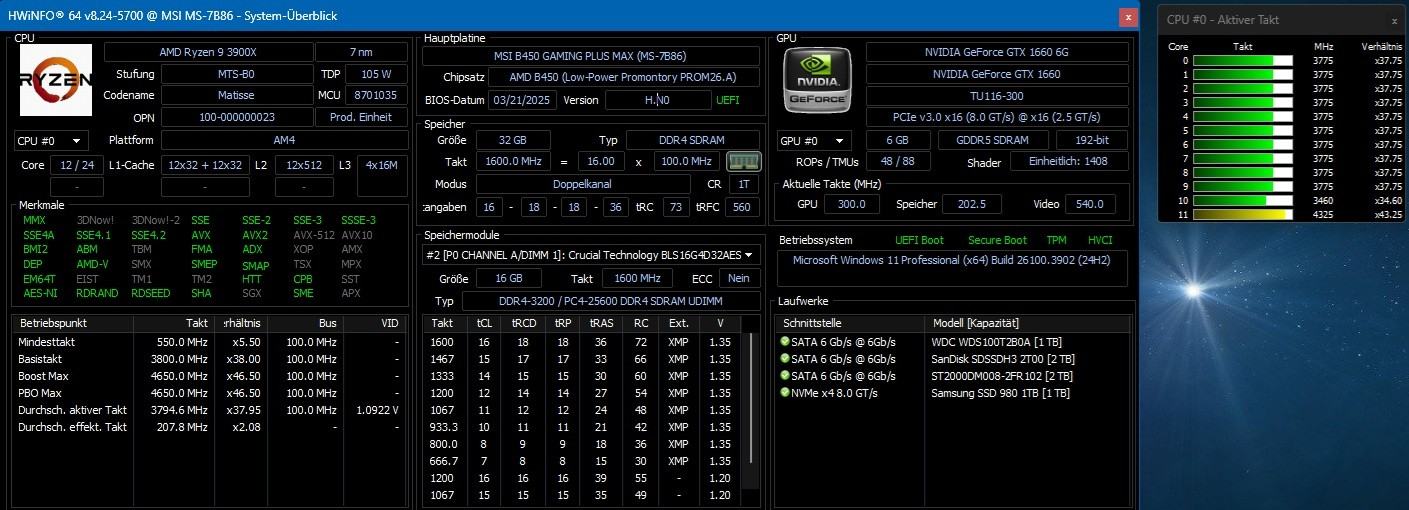The width and height of the screenshot is (1409, 510).
Task: Click the RDSEED feature flag
Action: coord(150,293)
